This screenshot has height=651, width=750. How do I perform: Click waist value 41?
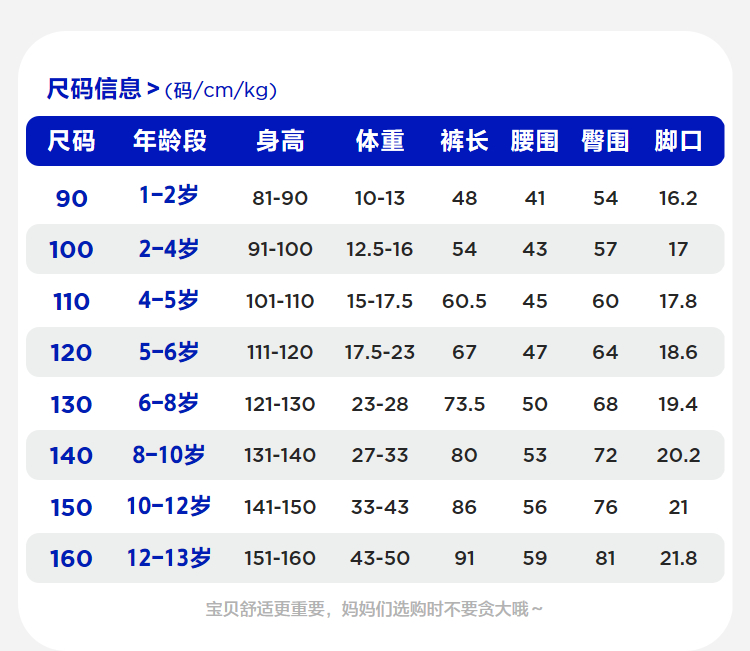(535, 199)
